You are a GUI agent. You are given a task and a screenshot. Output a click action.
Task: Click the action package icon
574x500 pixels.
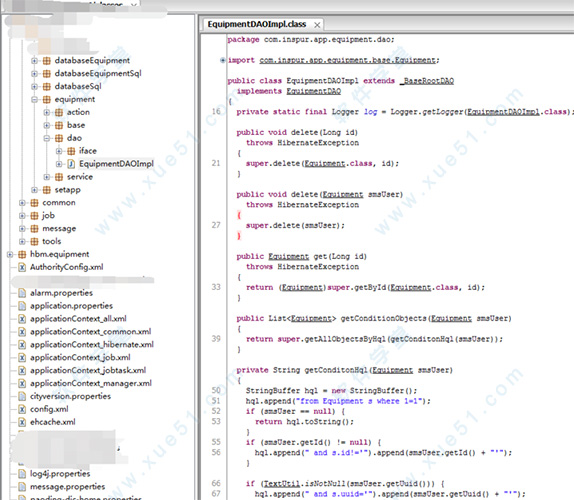(59, 112)
